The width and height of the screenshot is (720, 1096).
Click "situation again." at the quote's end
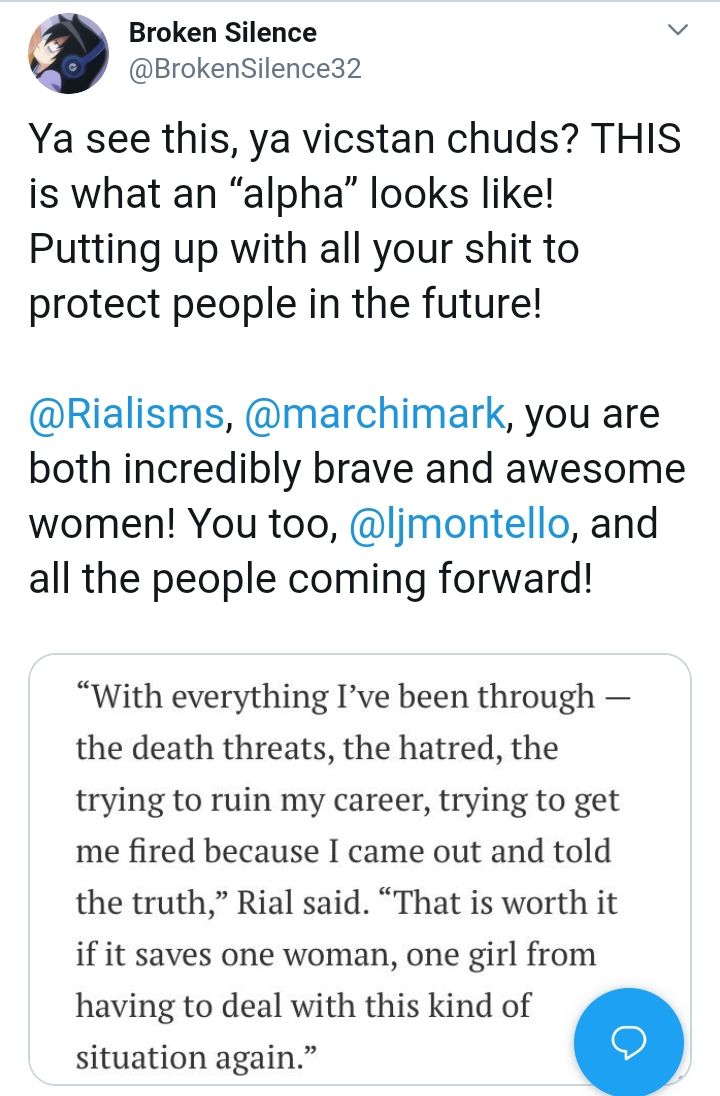pos(196,1057)
